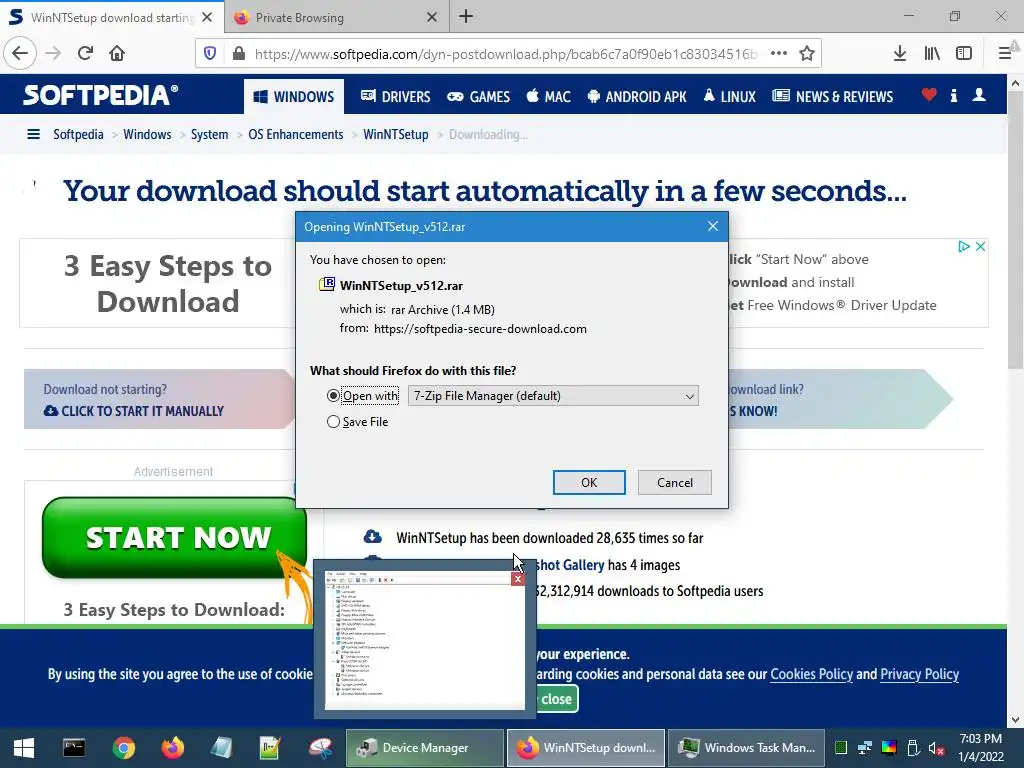Click the green START NOW button
Image resolution: width=1024 pixels, height=768 pixels.
(x=174, y=537)
